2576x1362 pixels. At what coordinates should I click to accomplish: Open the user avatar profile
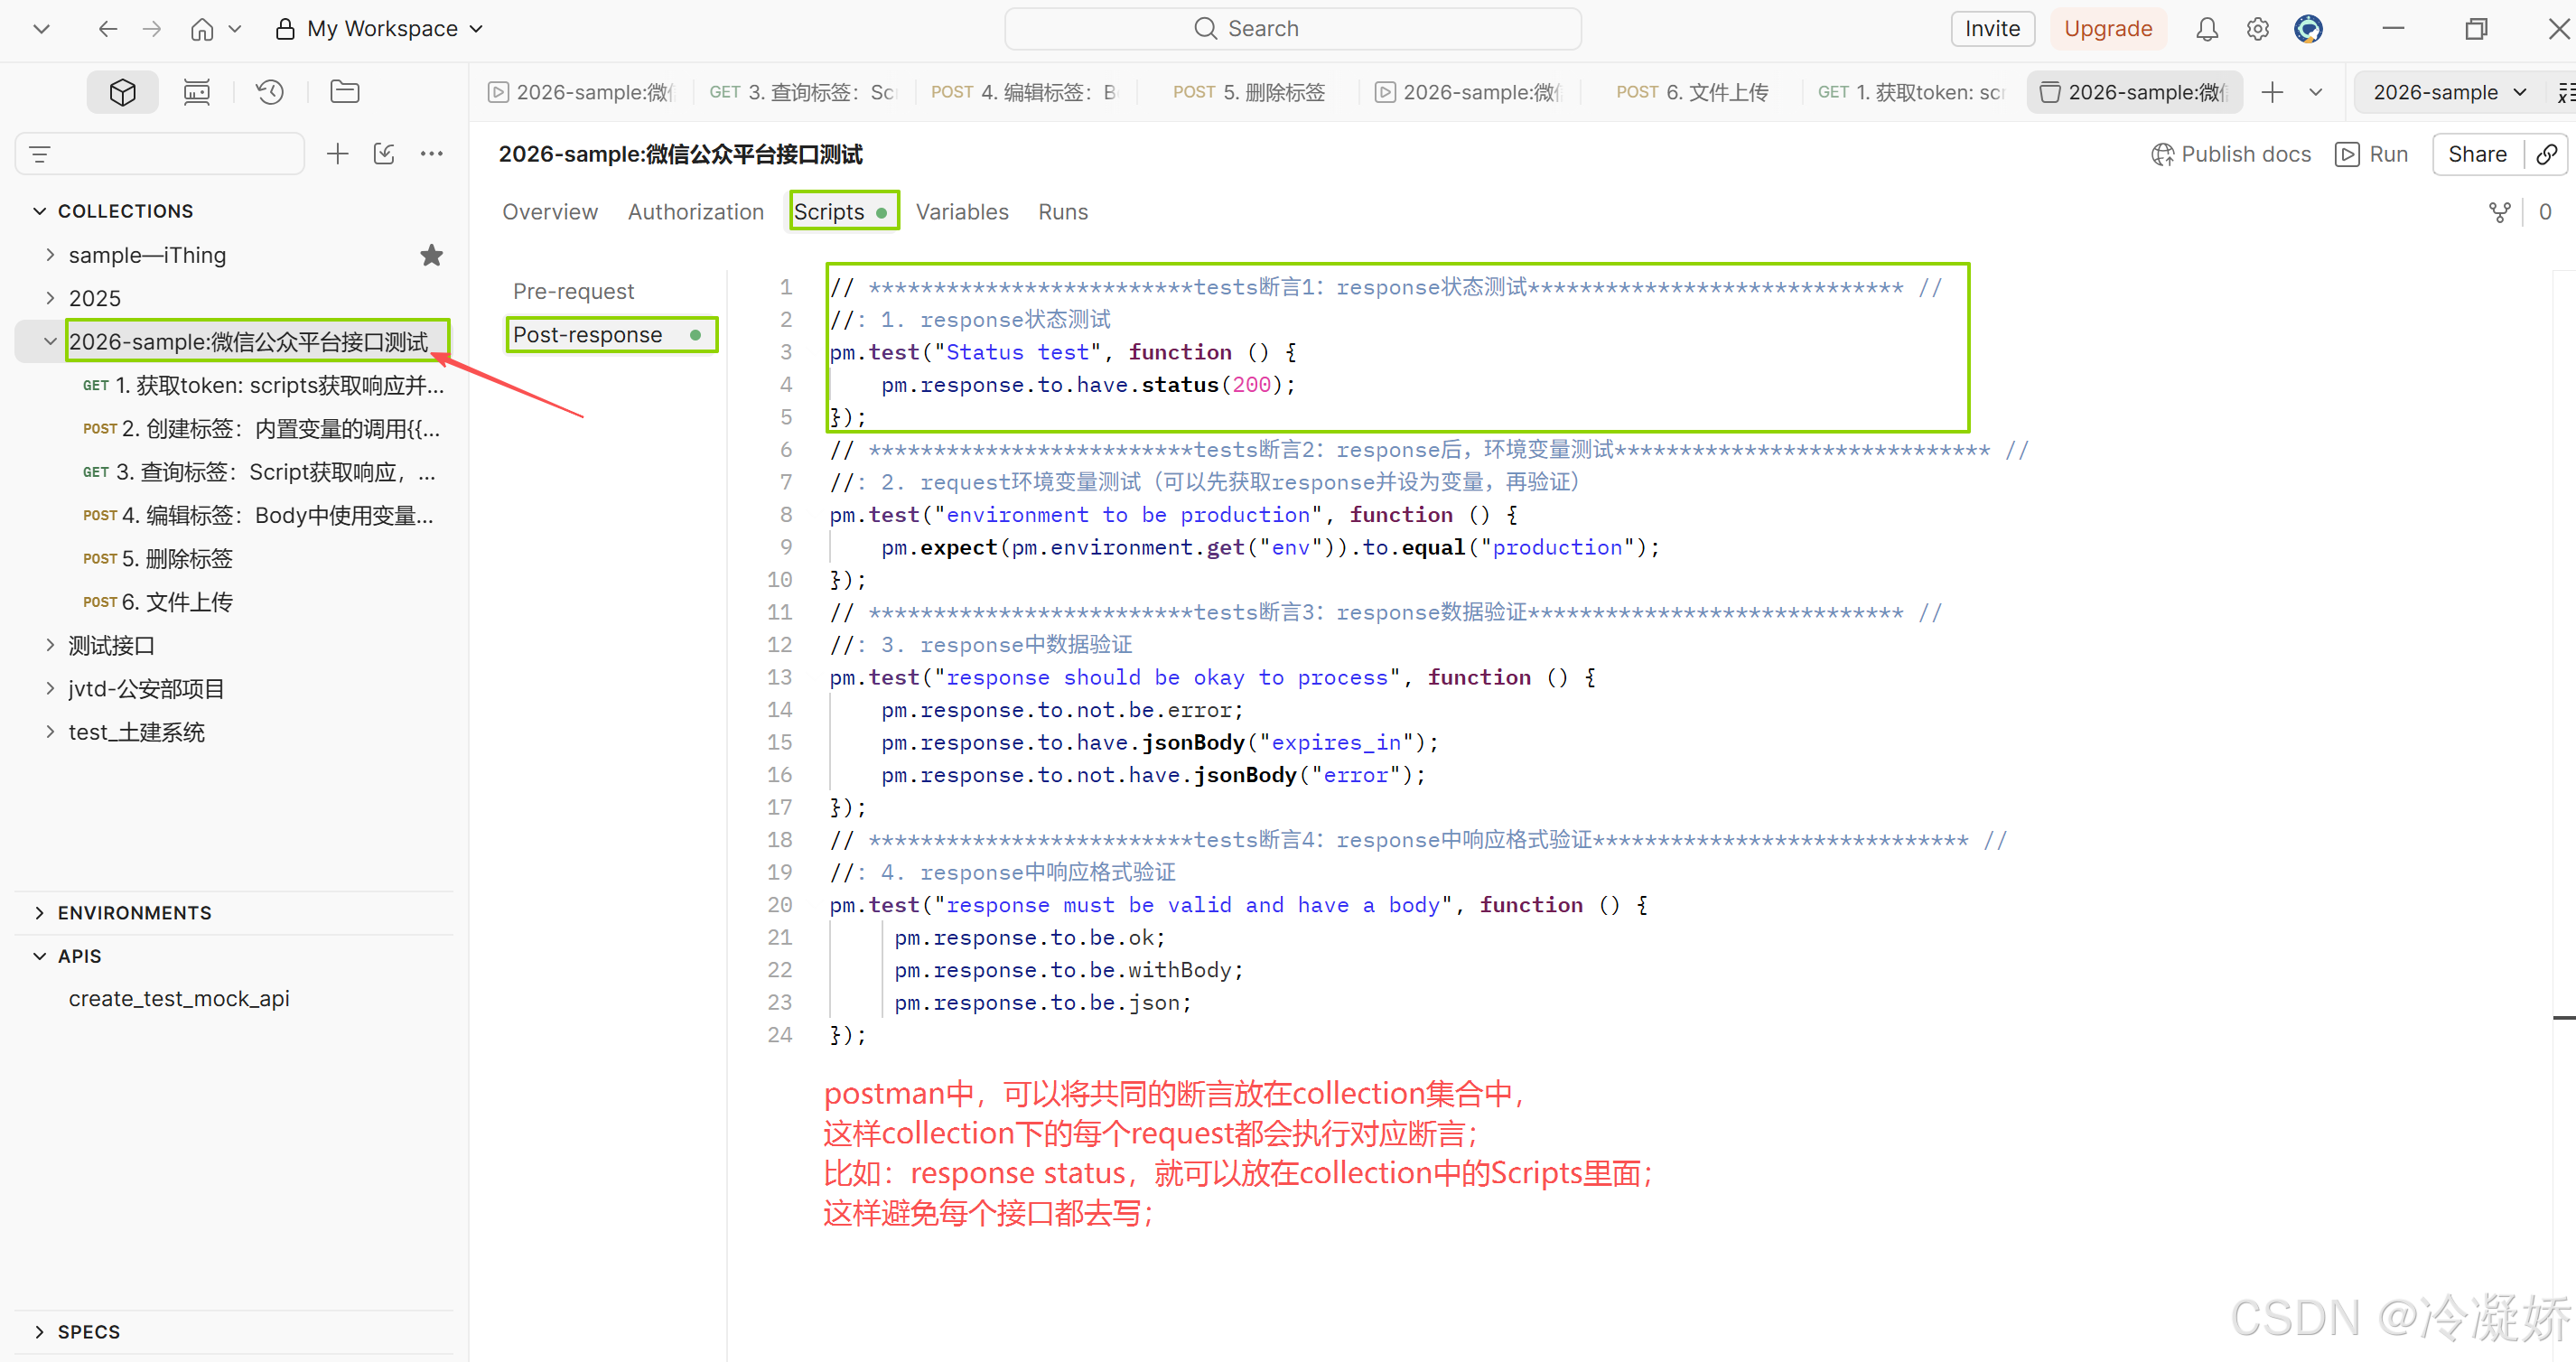point(2309,29)
